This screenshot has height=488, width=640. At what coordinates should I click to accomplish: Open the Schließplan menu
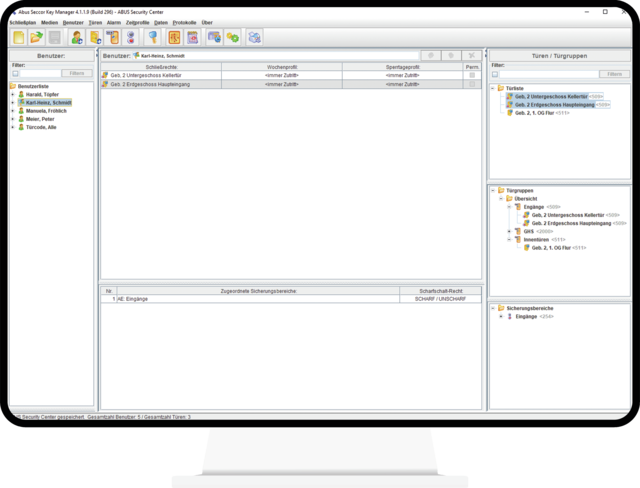coord(23,22)
